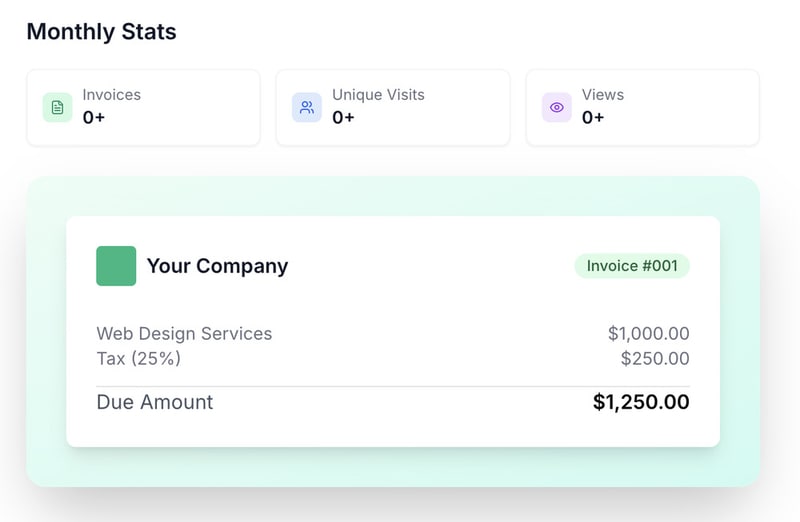Viewport: 800px width, 522px height.
Task: Select the Web Design Services line item
Action: [184, 334]
